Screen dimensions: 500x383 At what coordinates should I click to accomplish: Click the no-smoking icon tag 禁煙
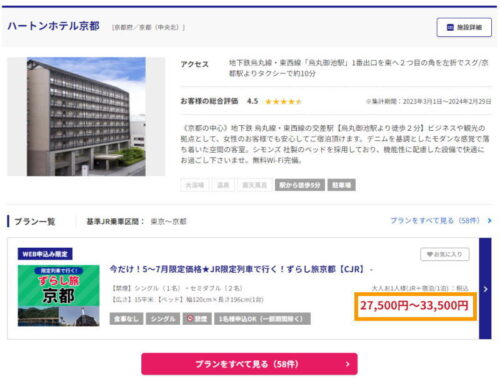[x=197, y=319]
